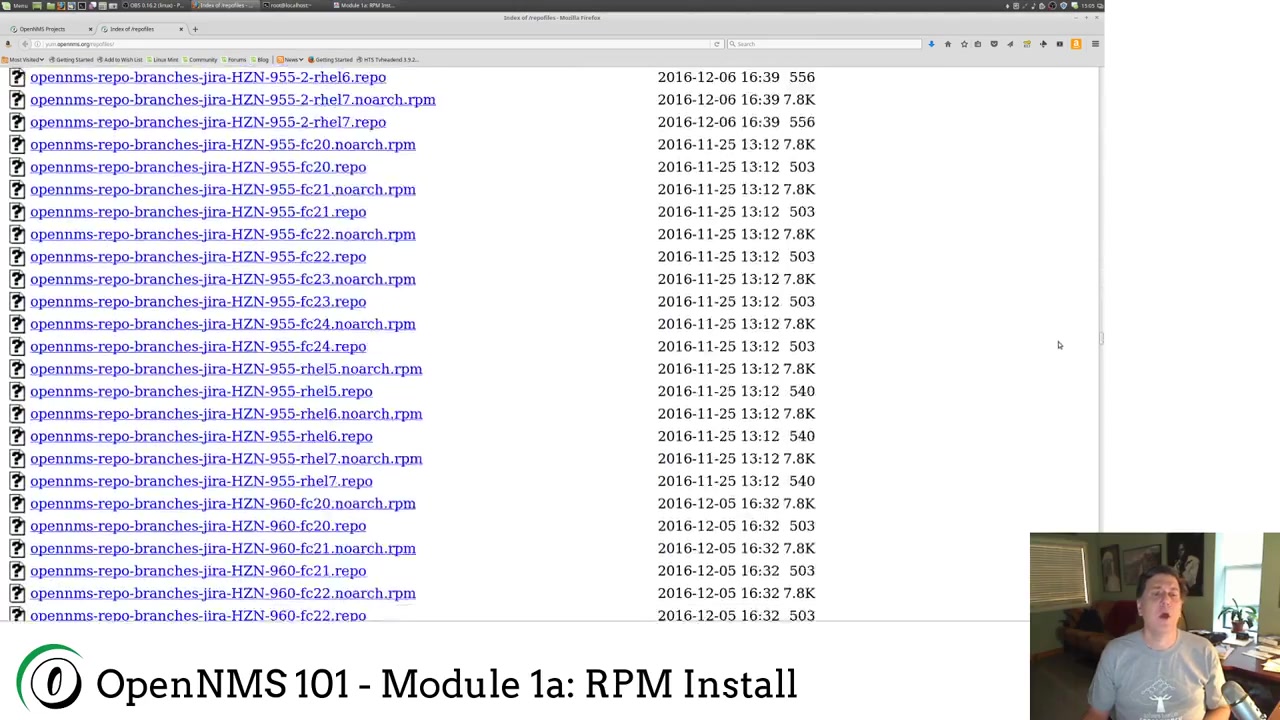
Task: Open HTS Tvheadend bookmark
Action: point(388,60)
